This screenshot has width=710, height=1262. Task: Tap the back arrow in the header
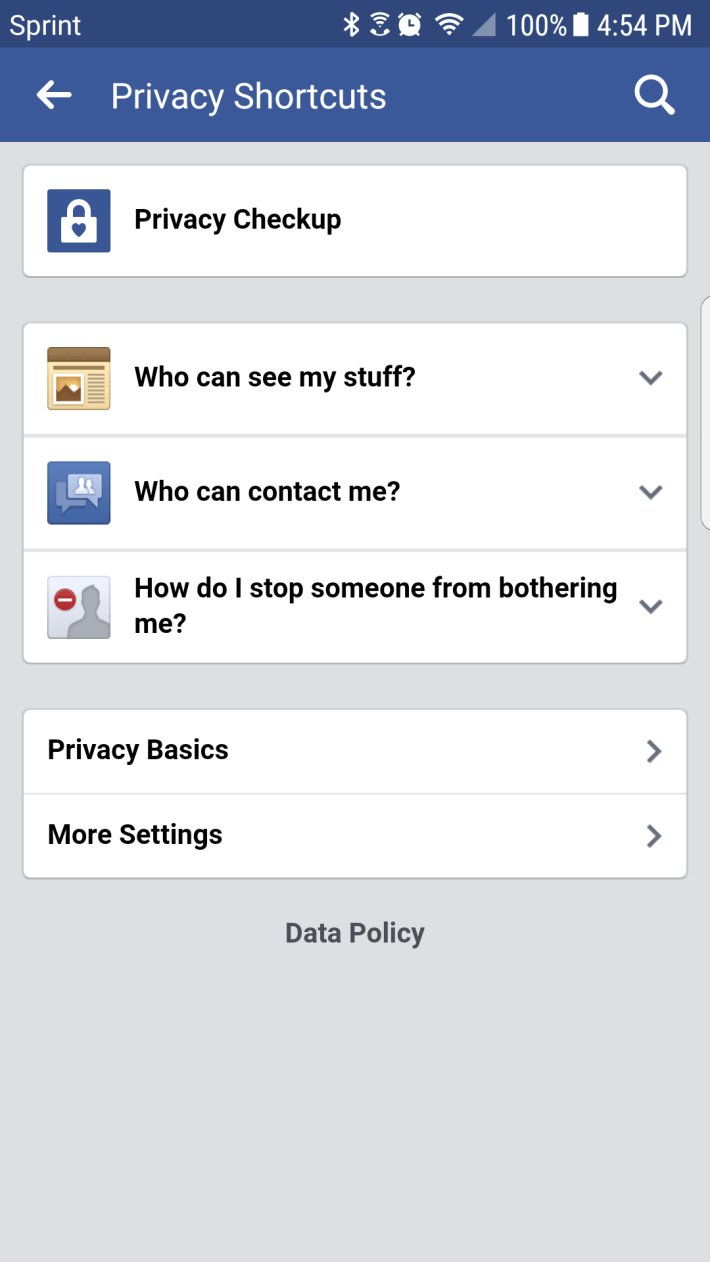pos(54,95)
